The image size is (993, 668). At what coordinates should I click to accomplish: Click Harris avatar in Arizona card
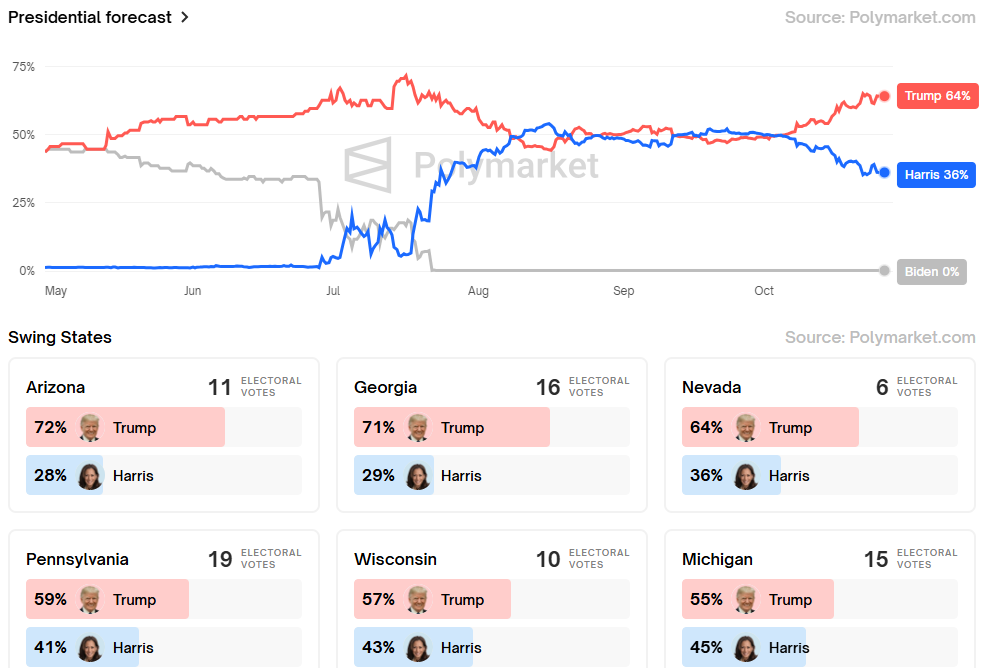[x=90, y=475]
